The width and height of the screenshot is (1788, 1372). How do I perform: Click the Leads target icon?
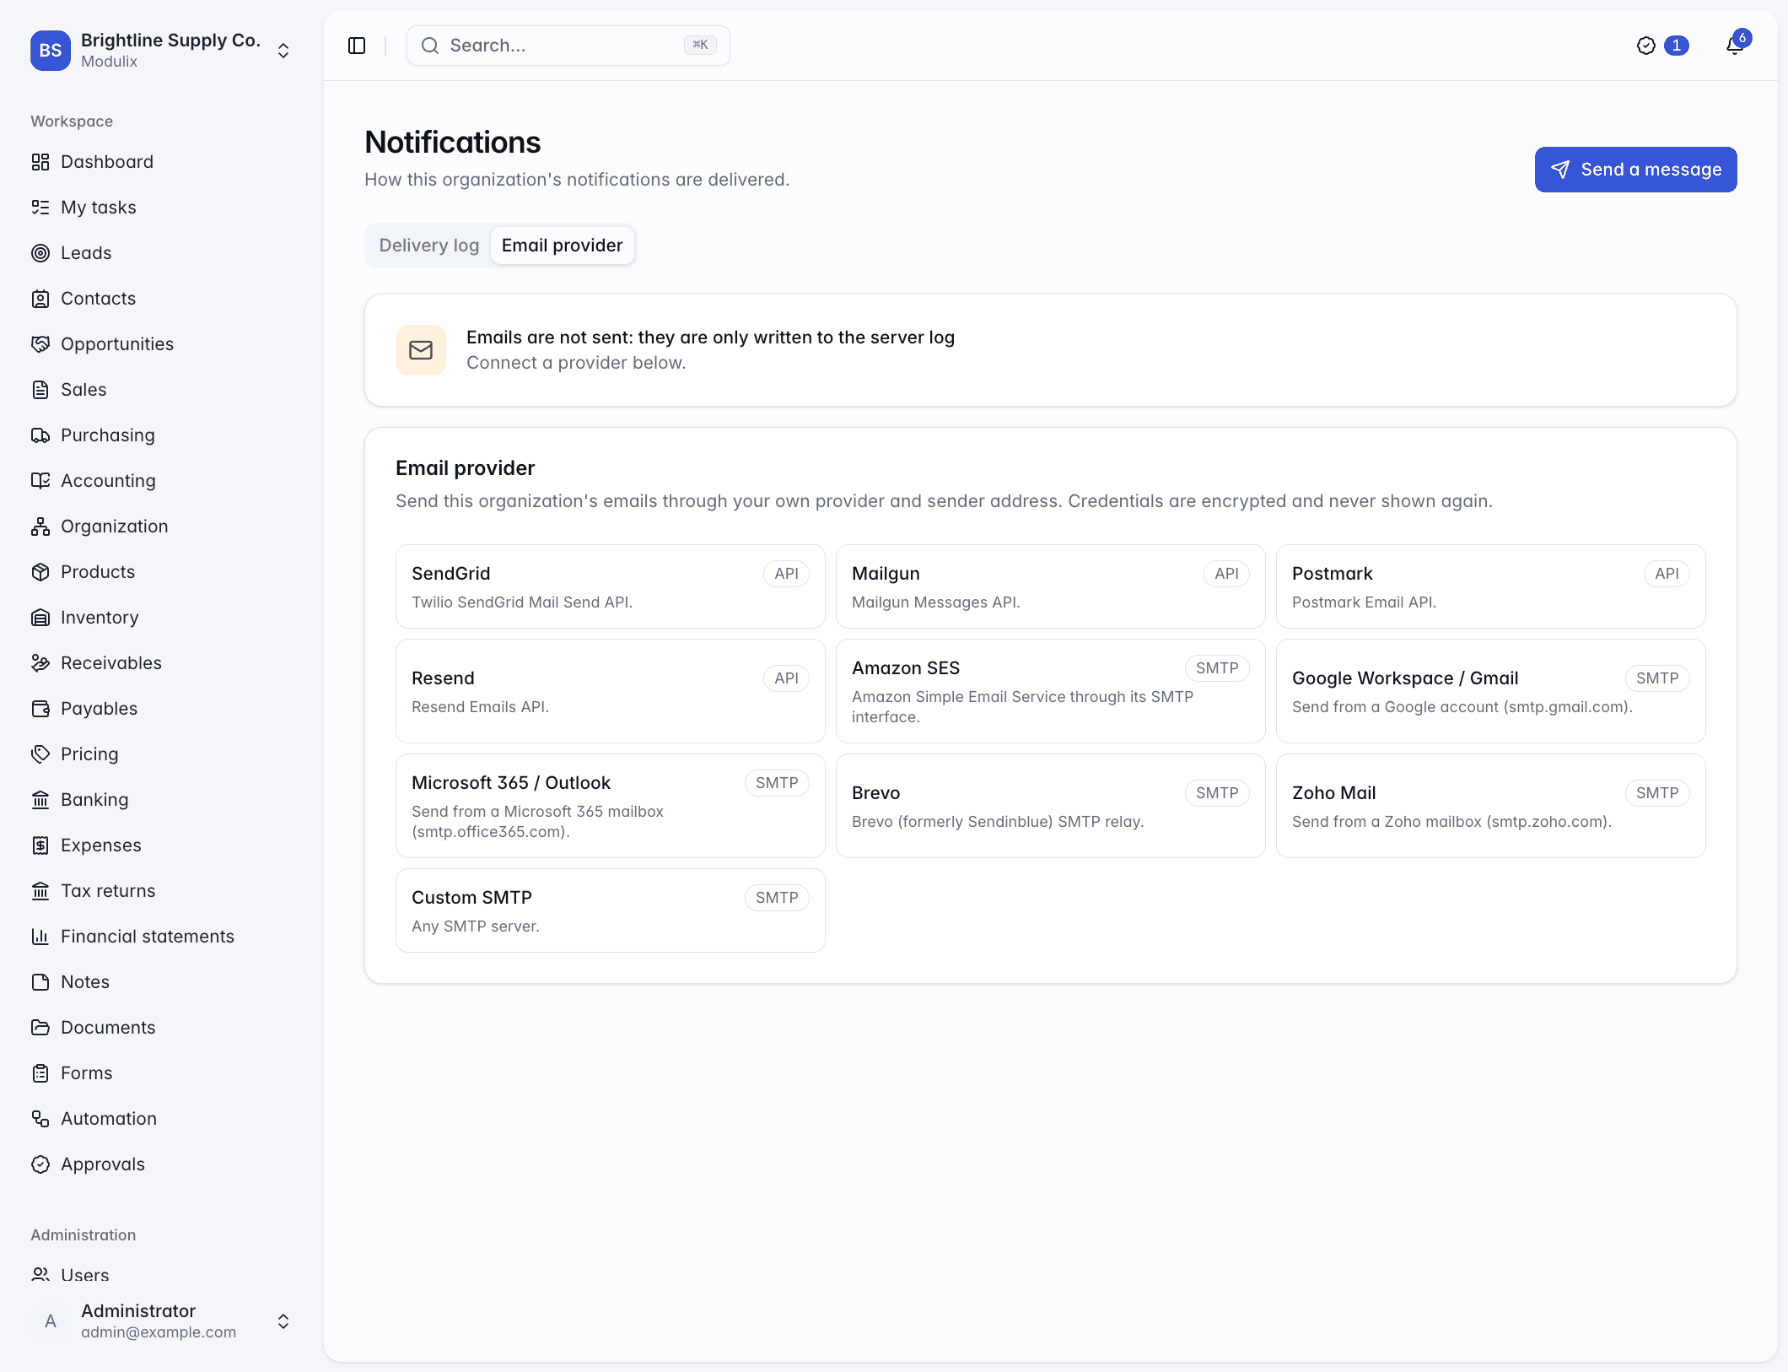(x=40, y=253)
